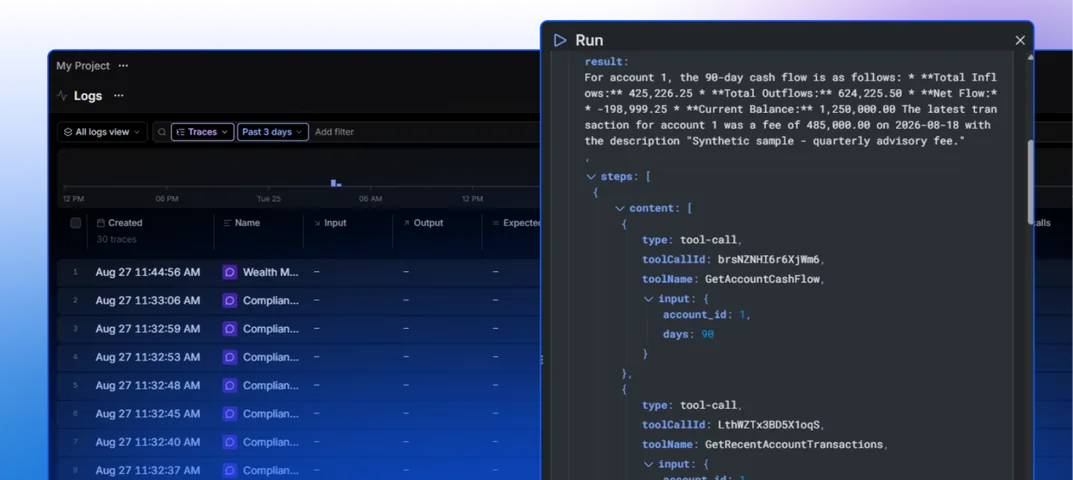Close the Run panel with X

tap(1020, 40)
